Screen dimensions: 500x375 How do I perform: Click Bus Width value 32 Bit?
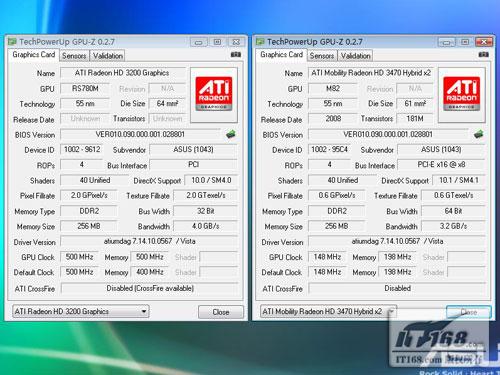click(x=206, y=211)
